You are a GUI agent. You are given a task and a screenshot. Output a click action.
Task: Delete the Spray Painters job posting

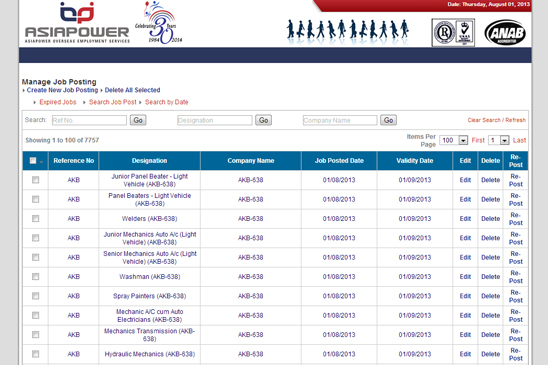490,296
